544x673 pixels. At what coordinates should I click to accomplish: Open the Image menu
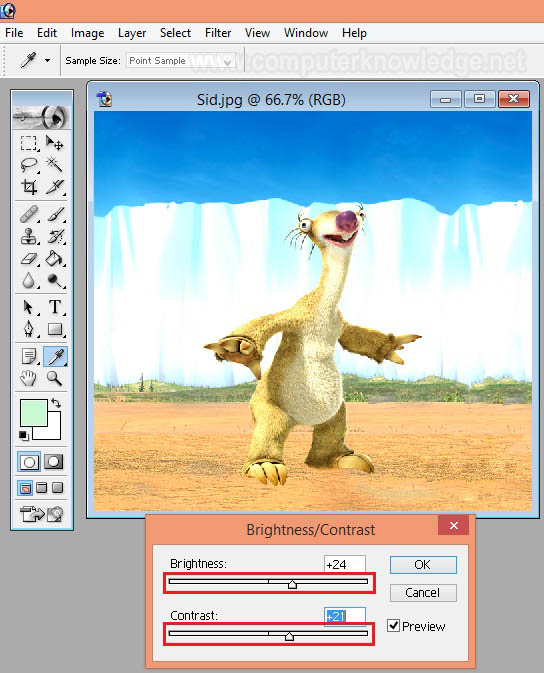pos(88,33)
